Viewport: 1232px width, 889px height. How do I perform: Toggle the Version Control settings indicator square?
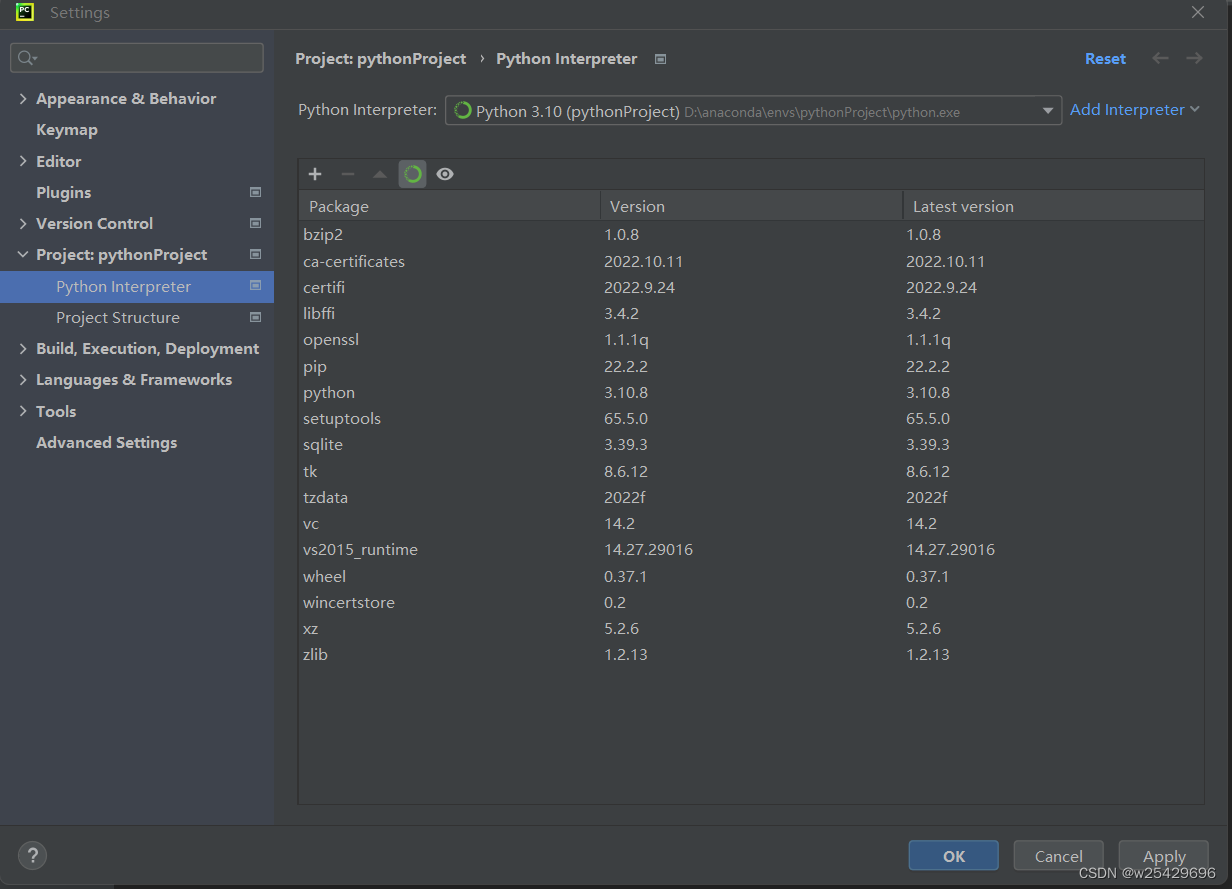tap(255, 223)
